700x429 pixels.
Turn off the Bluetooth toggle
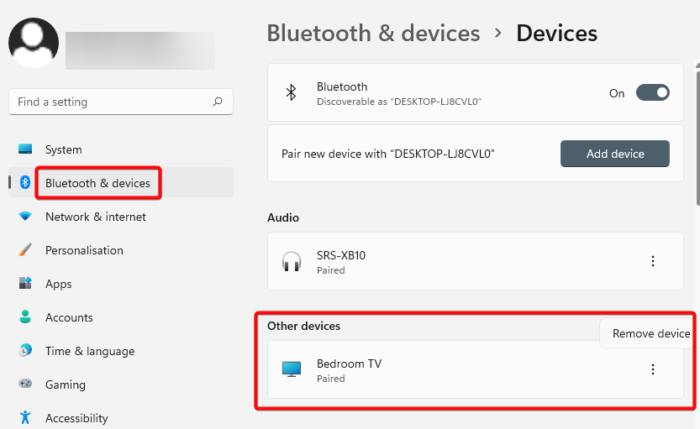point(652,93)
